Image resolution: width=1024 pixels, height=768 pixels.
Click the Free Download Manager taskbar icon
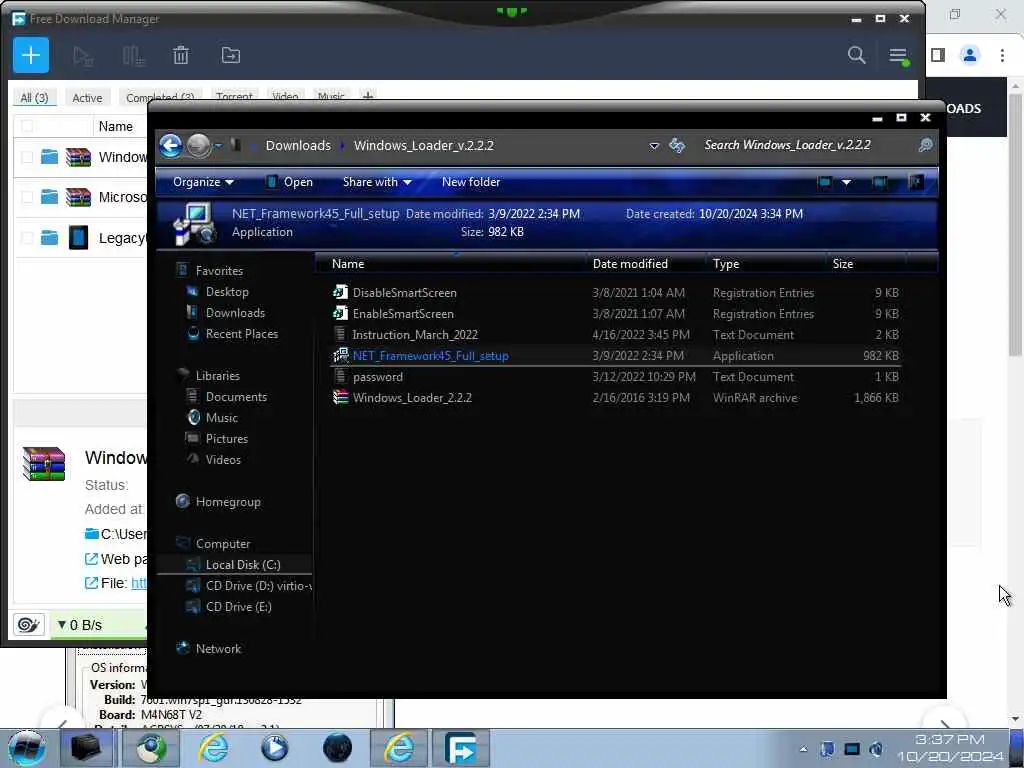[462, 748]
